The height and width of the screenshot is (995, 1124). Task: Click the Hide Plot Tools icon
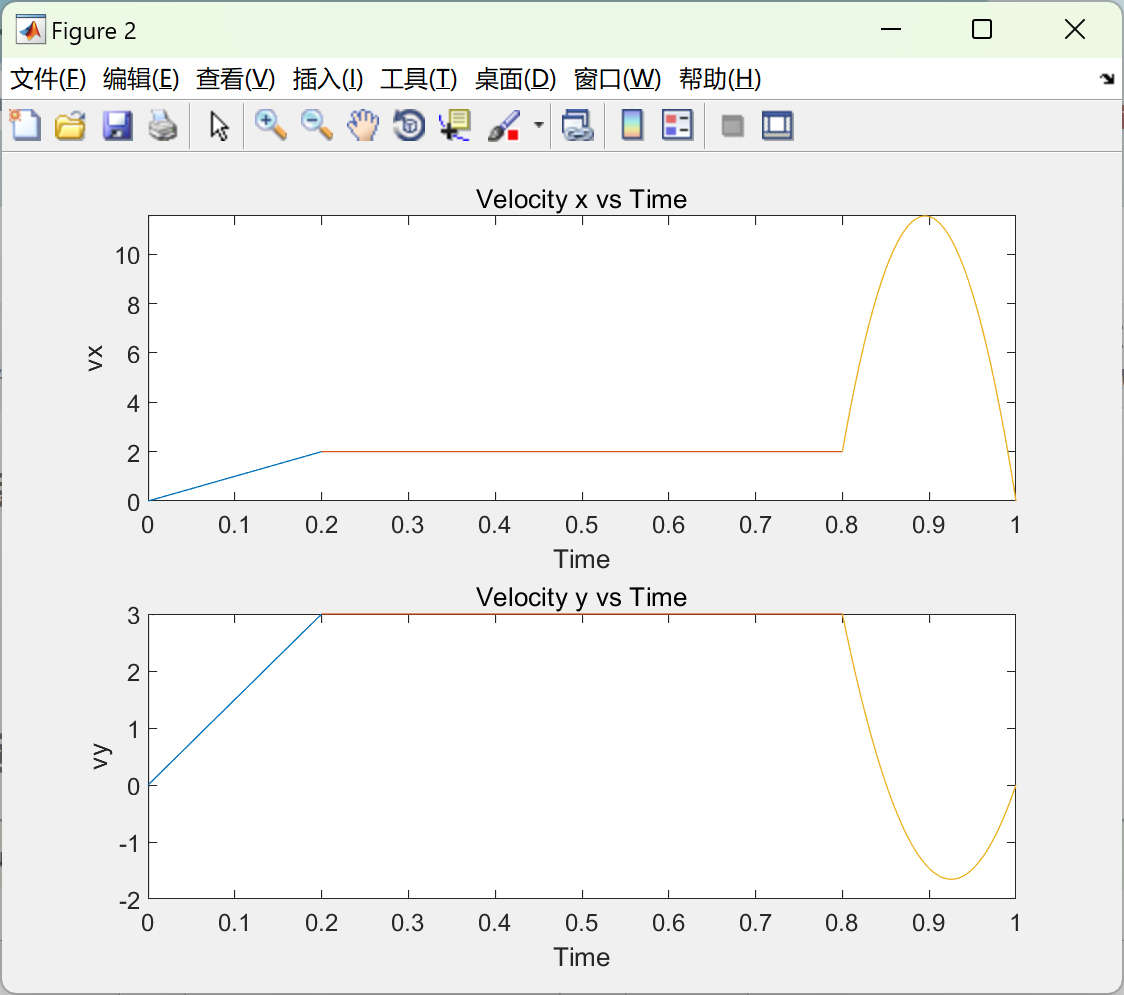(x=732, y=126)
